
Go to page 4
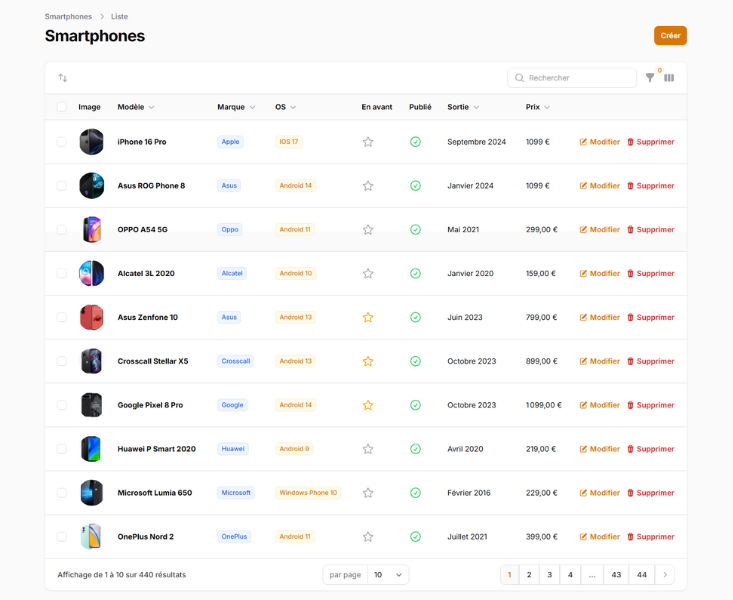pos(570,575)
